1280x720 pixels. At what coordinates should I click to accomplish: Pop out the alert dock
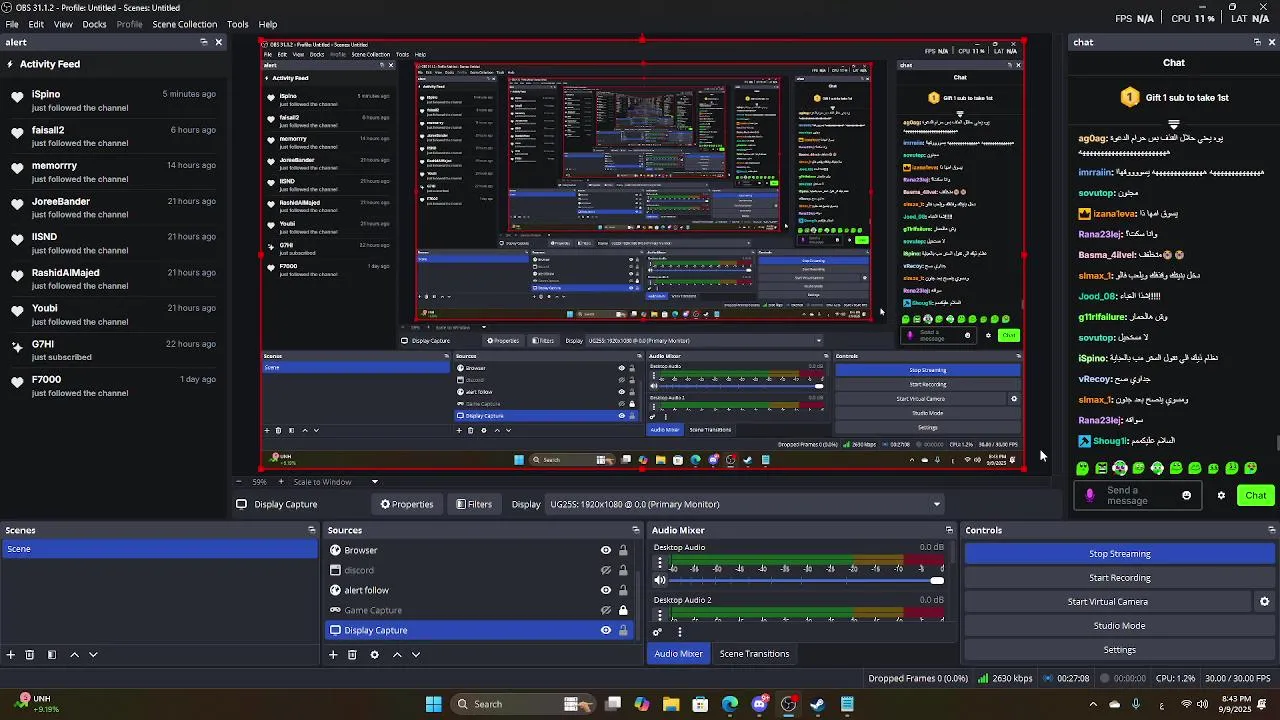tap(203, 42)
